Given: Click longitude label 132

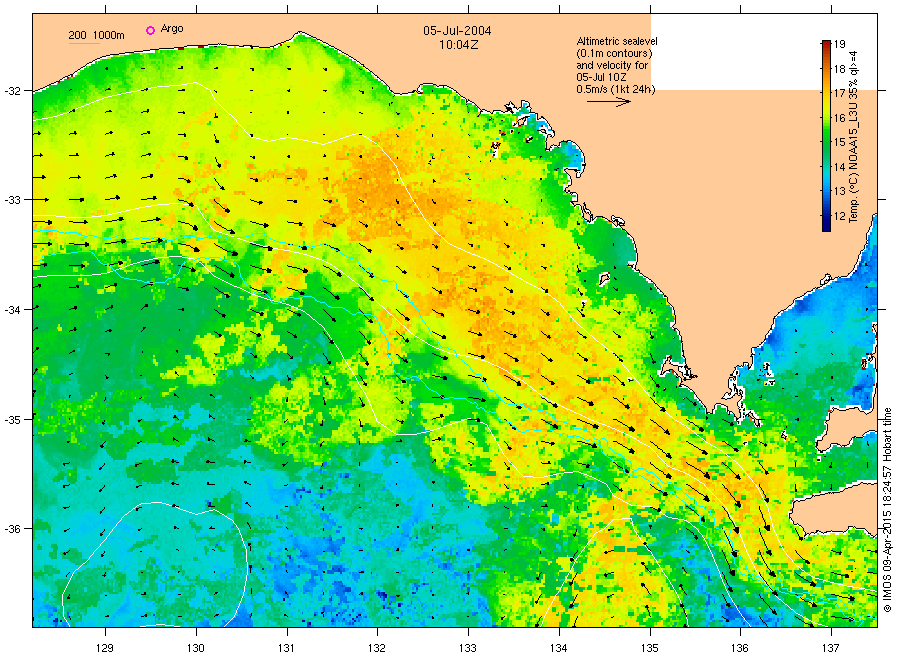Looking at the screenshot, I should (377, 648).
